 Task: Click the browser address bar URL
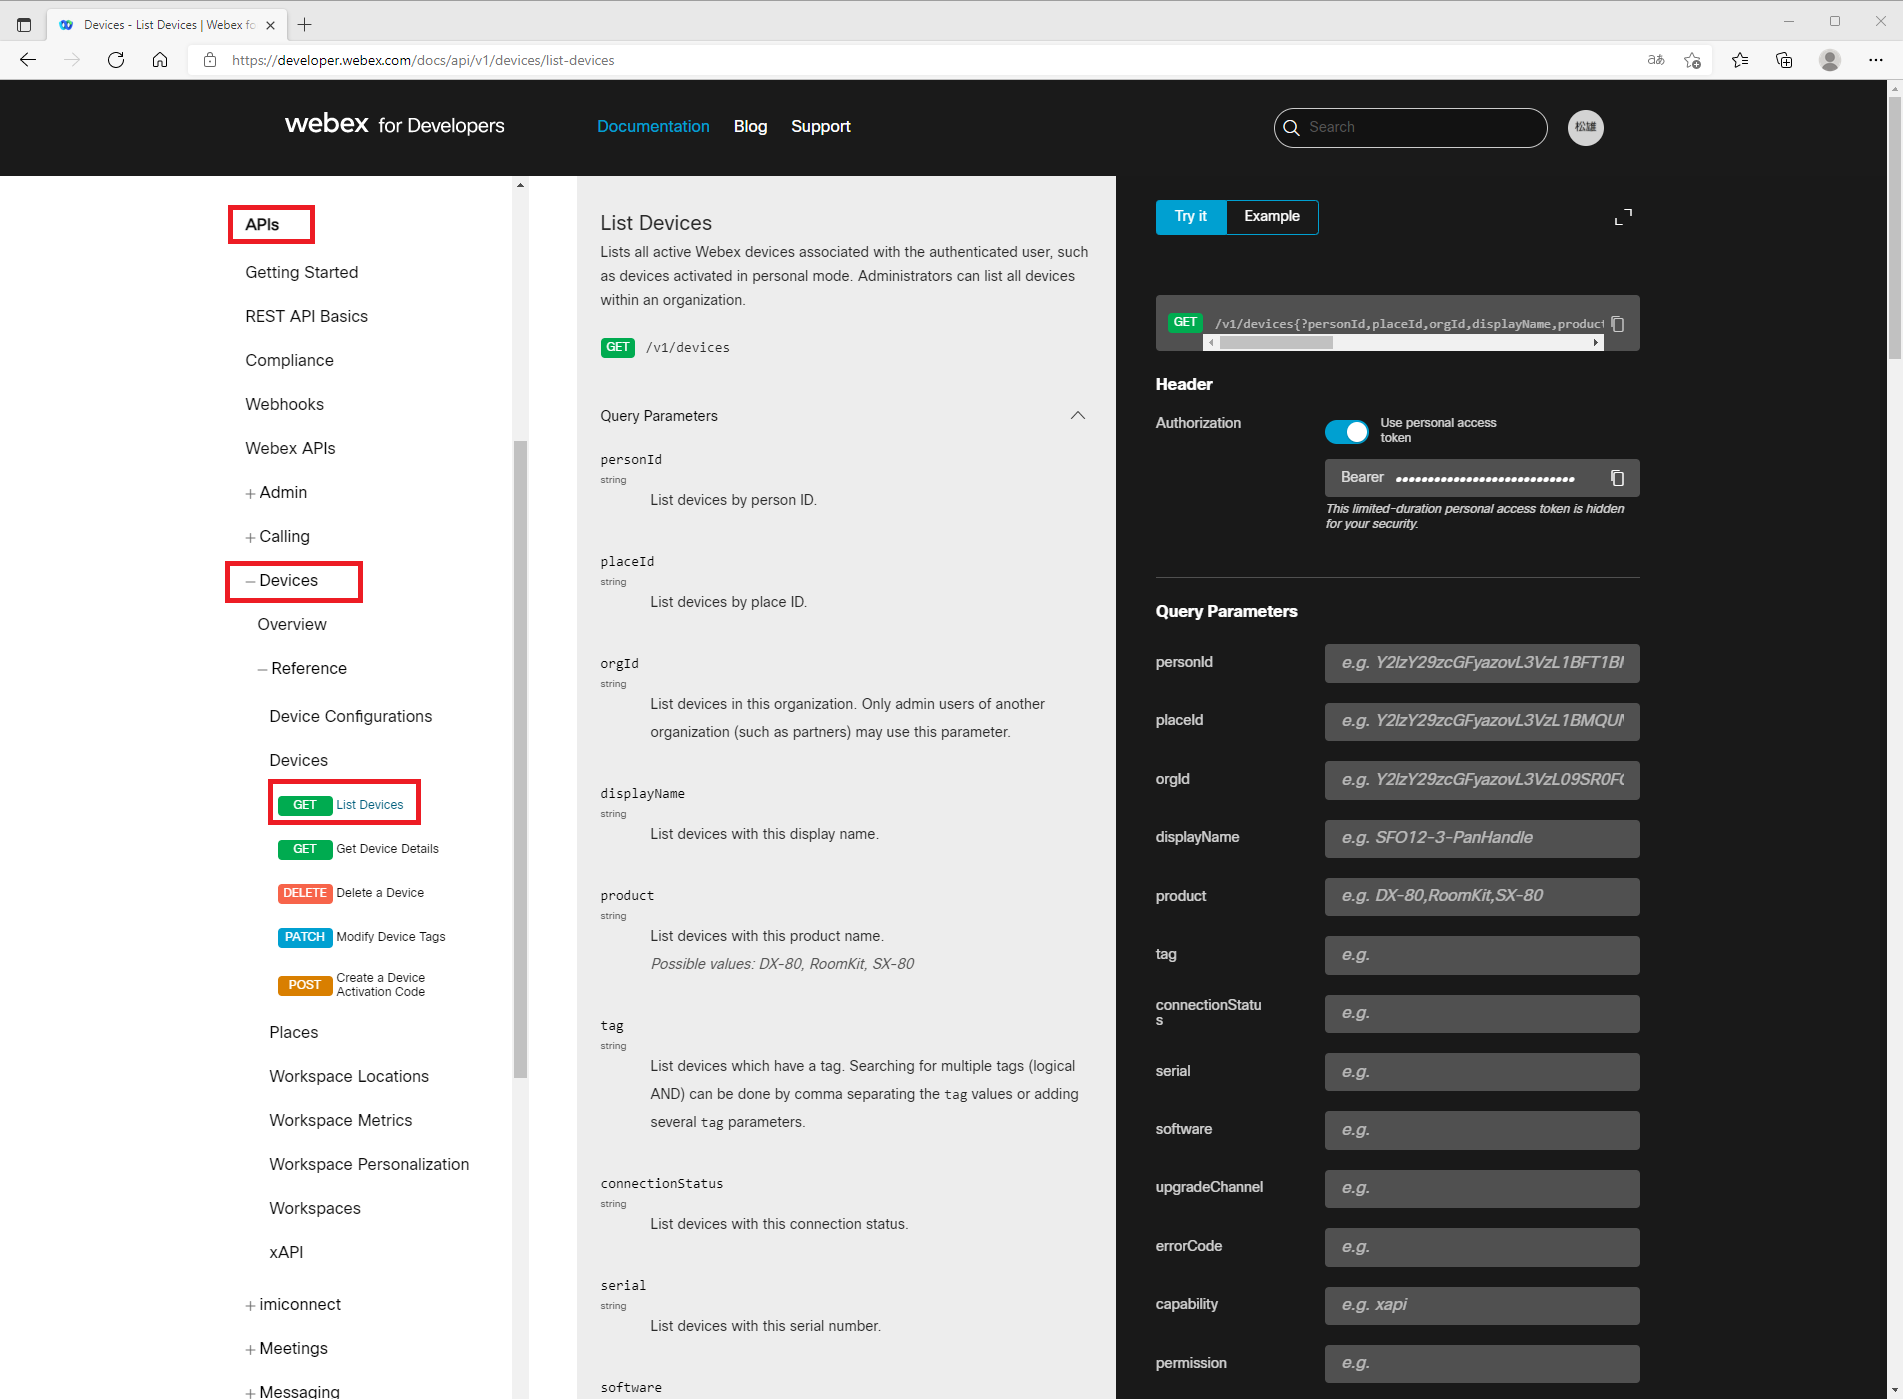point(423,60)
